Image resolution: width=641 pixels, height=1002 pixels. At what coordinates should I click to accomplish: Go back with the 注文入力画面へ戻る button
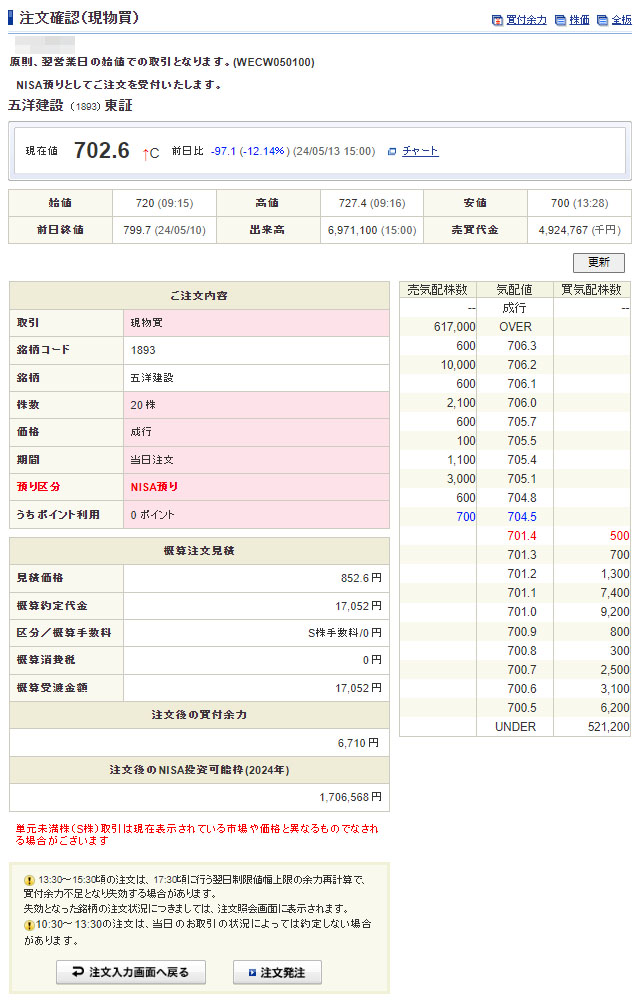click(131, 972)
